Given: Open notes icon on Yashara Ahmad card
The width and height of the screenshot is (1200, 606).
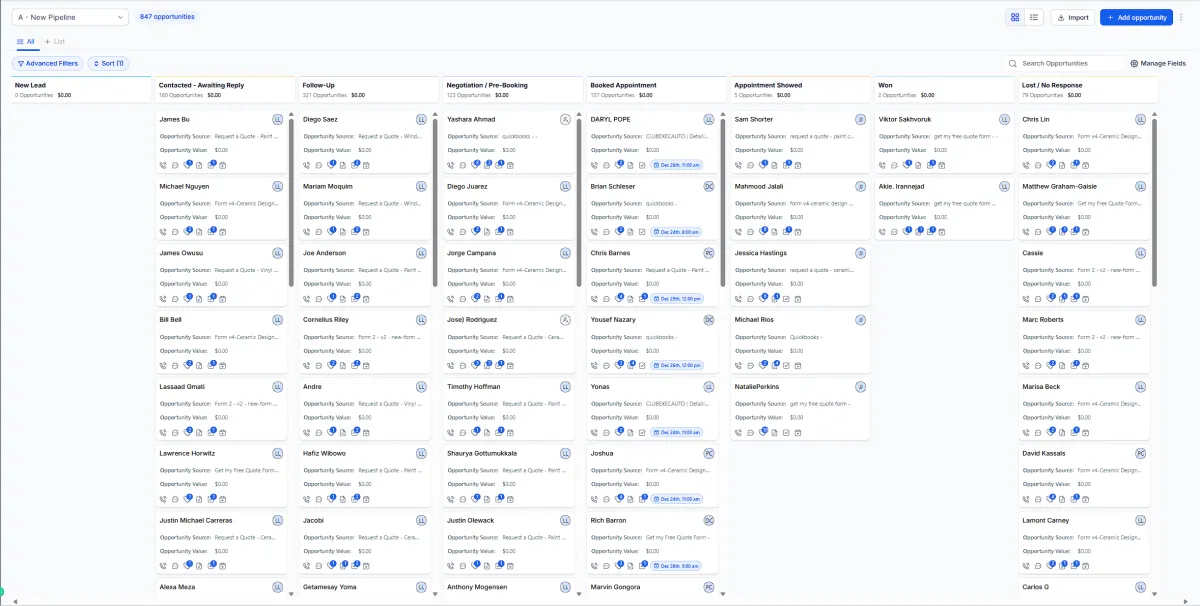Looking at the screenshot, I should pos(486,165).
